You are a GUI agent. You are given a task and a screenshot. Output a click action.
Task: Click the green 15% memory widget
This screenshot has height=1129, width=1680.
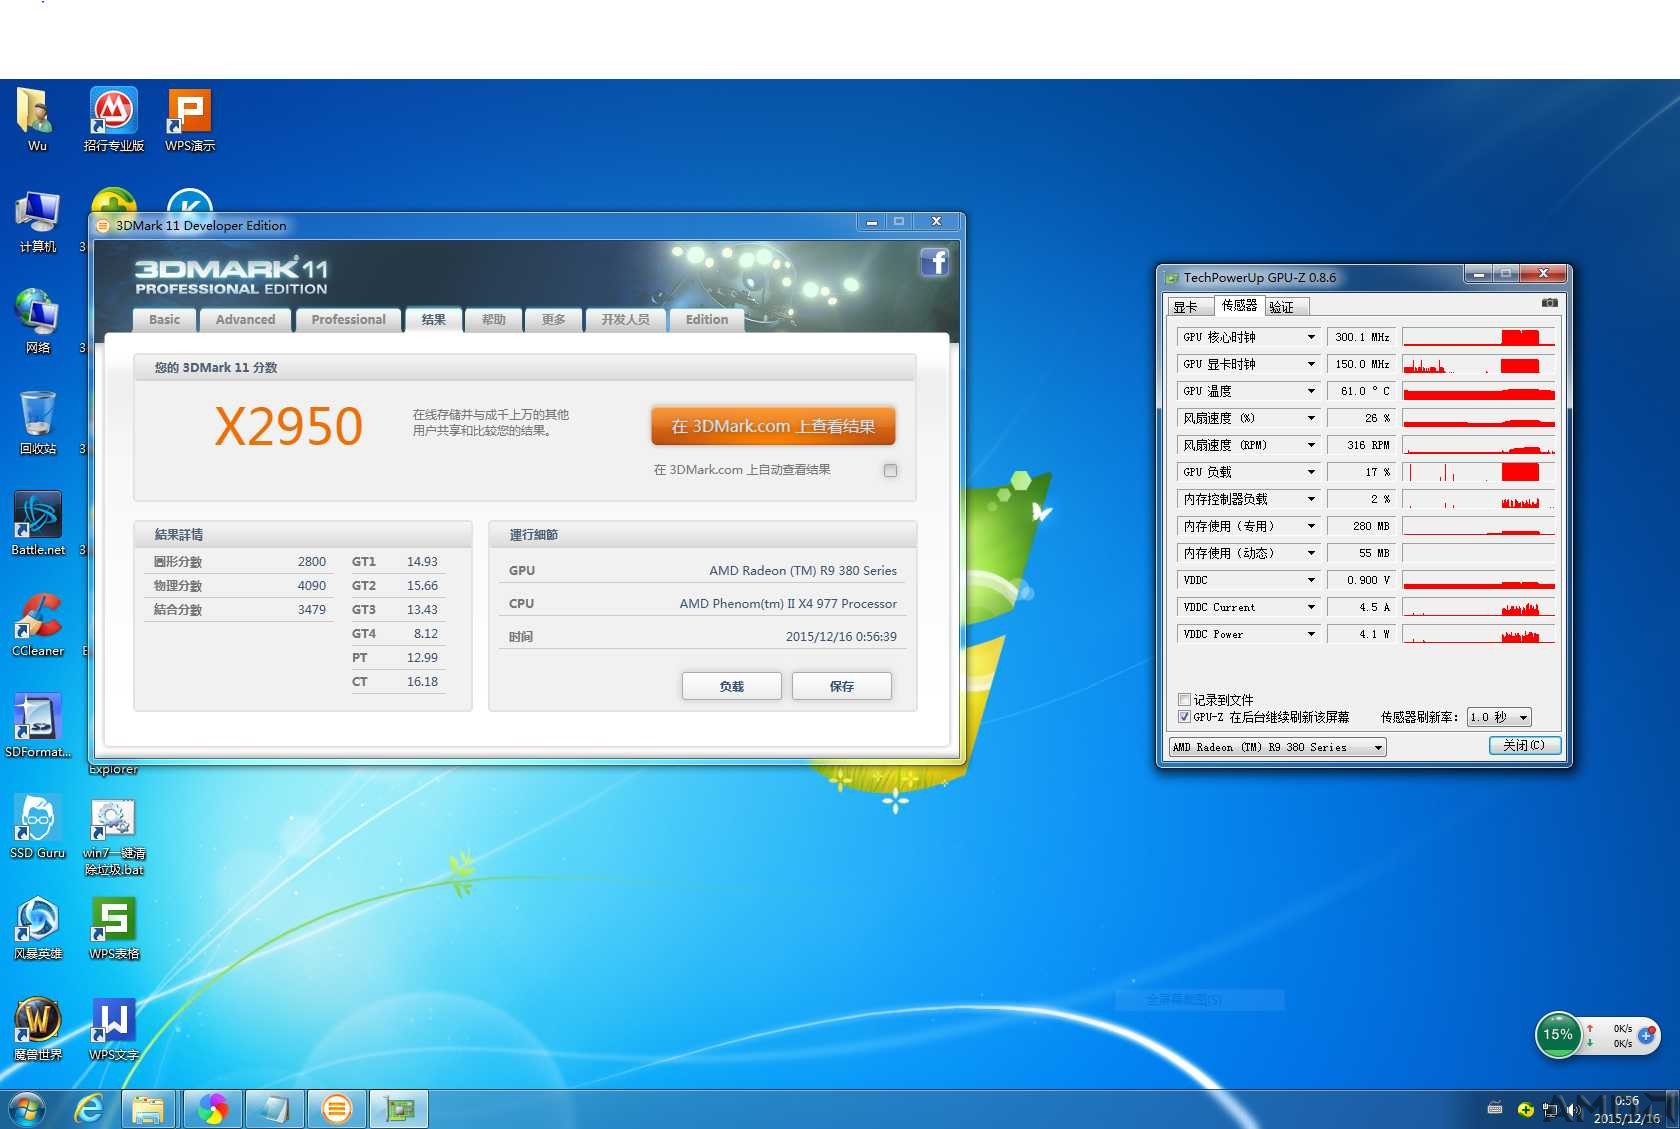point(1557,1034)
